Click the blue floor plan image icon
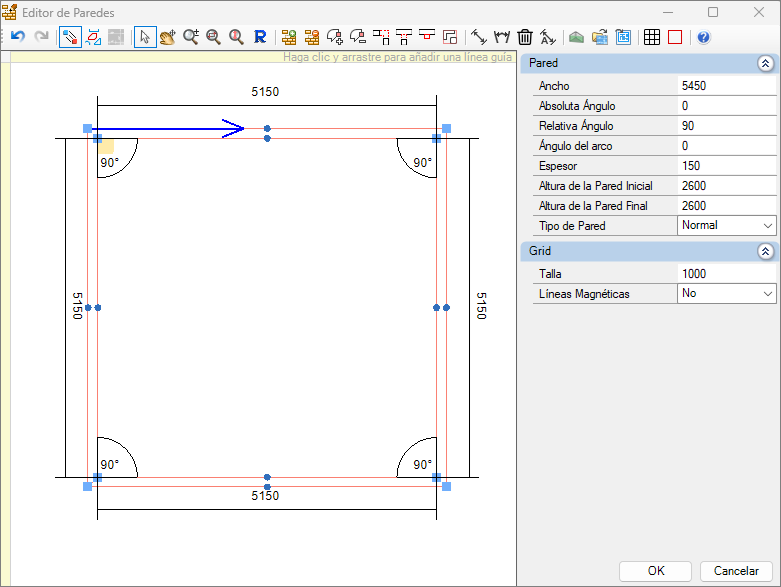Image resolution: width=781 pixels, height=587 pixels. [x=623, y=37]
